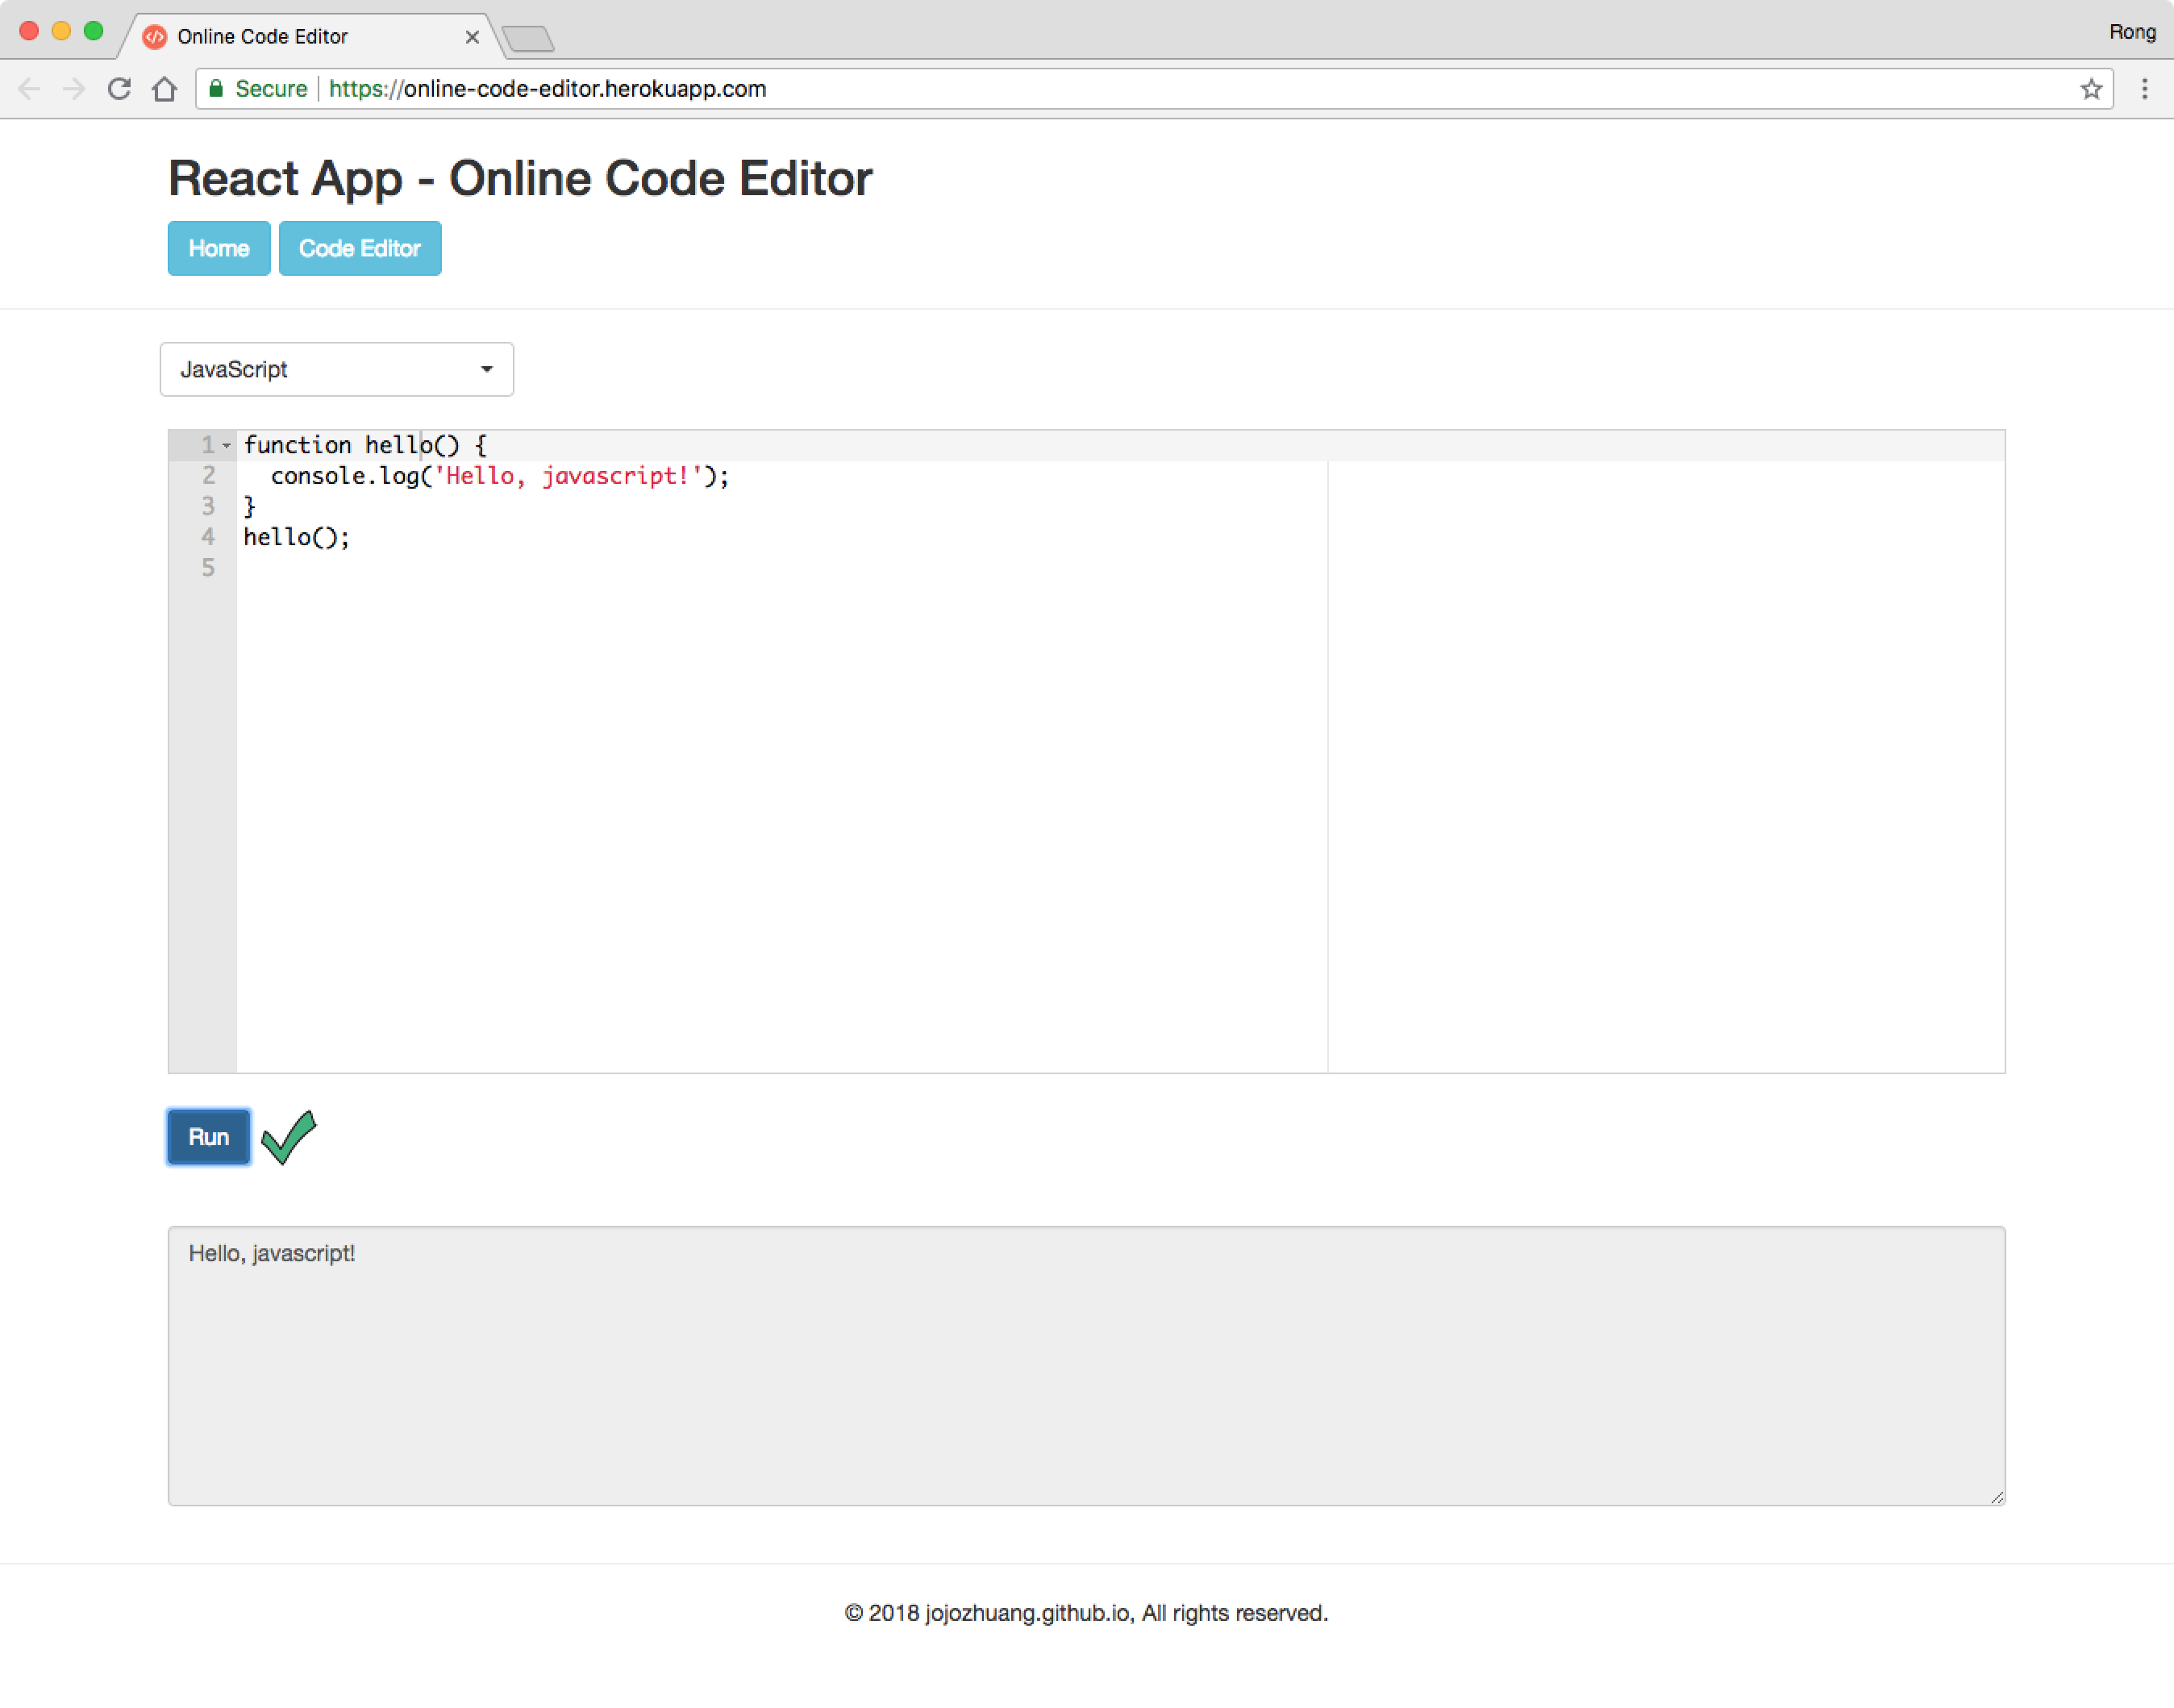Open the Code Editor nav button
Image resolution: width=2174 pixels, height=1708 pixels.
click(360, 248)
